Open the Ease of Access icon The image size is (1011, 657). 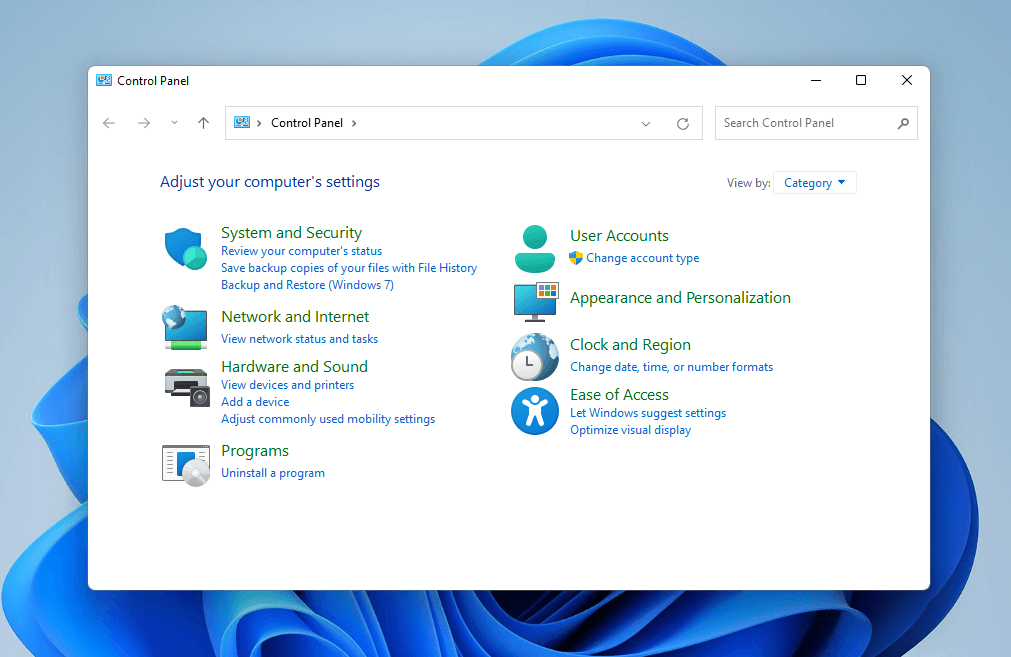click(x=535, y=411)
